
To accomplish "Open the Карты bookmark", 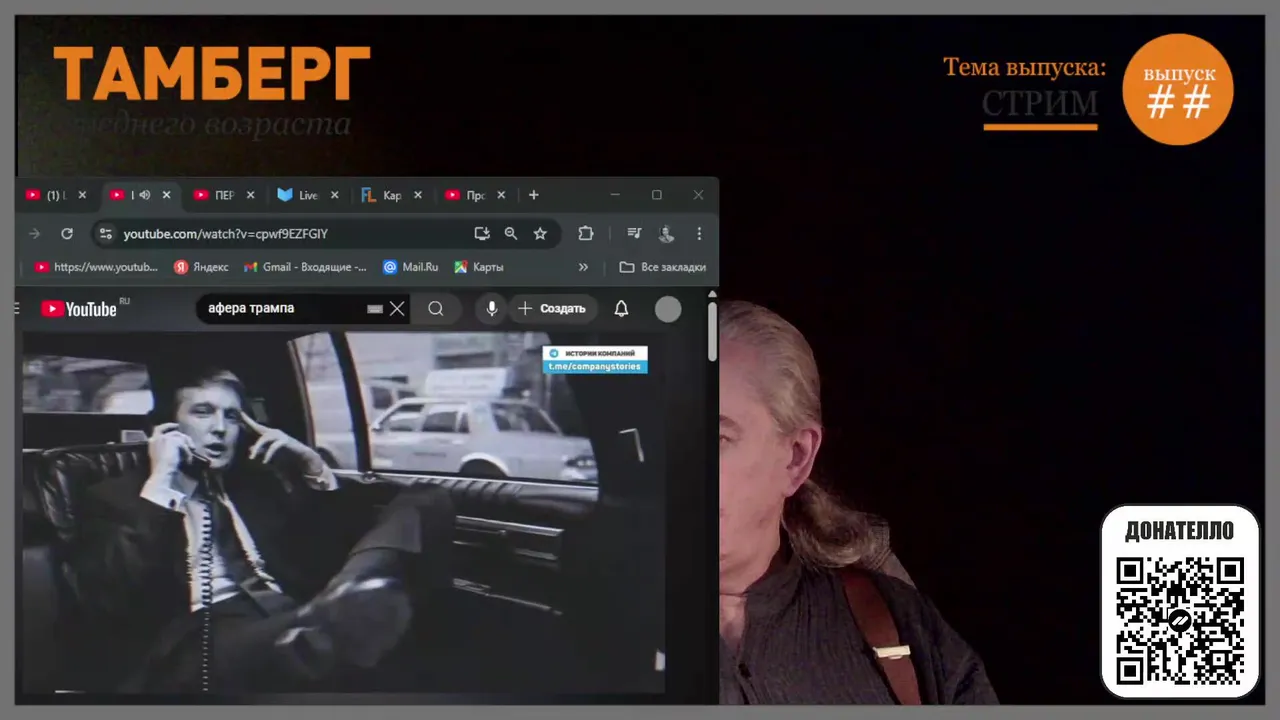I will pyautogui.click(x=479, y=267).
